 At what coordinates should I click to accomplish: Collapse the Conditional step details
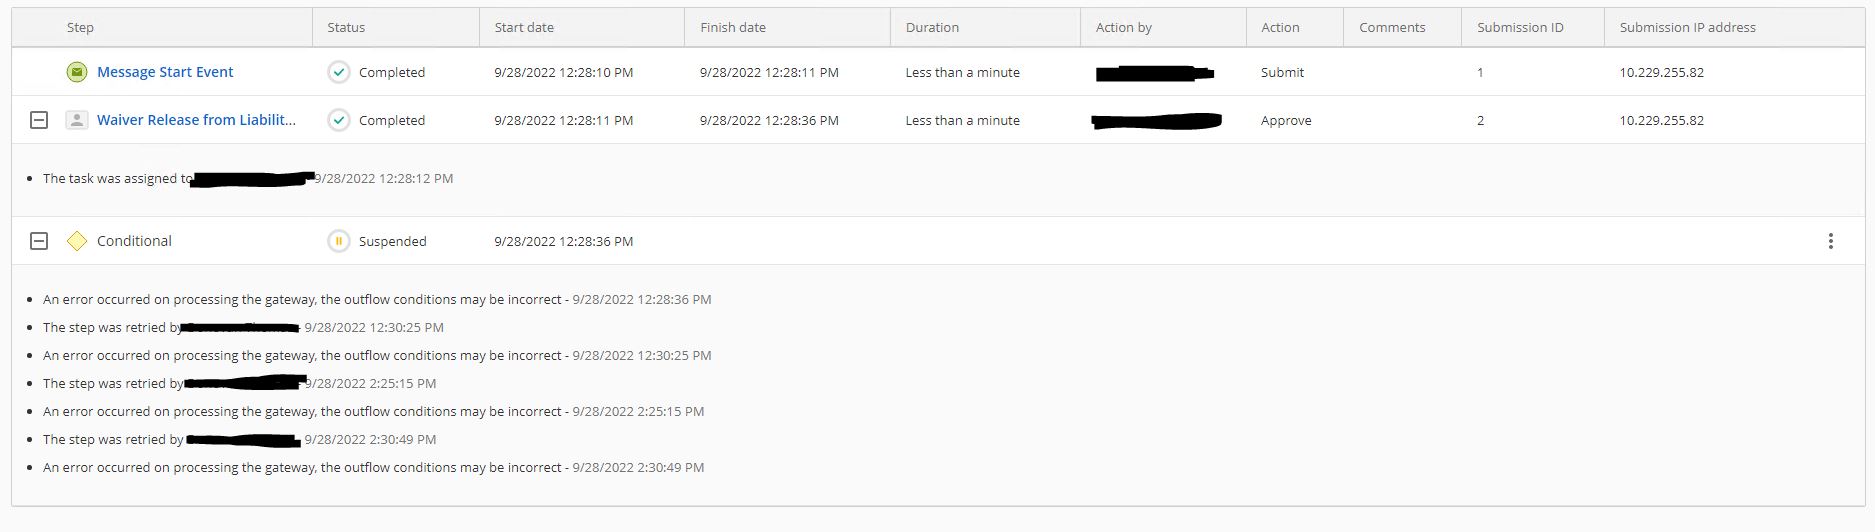coord(39,241)
